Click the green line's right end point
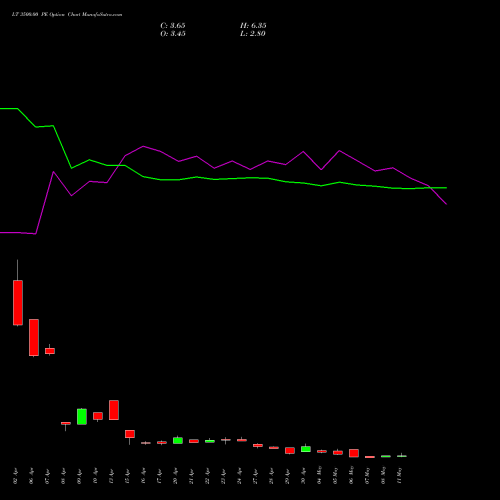This screenshot has width=500, height=500. pyautogui.click(x=446, y=188)
